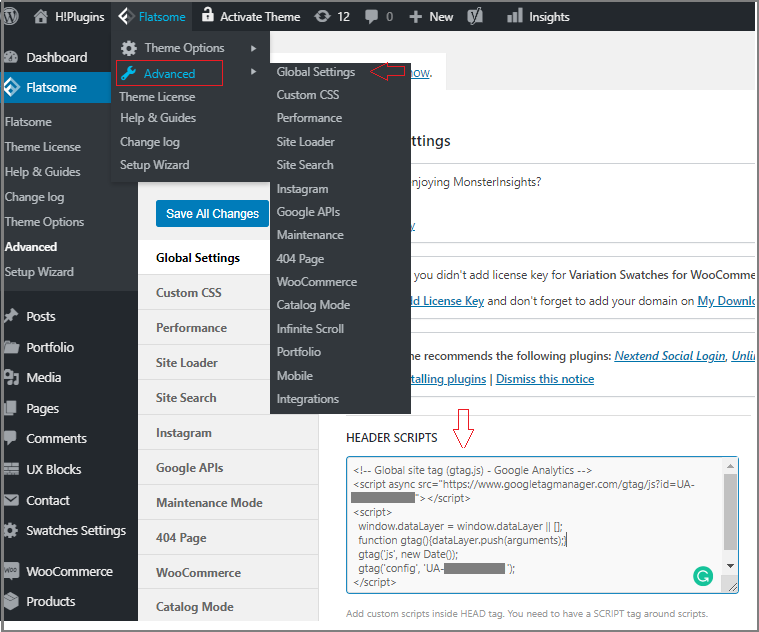Switch to the Site Search tab
Image resolution: width=759 pixels, height=632 pixels.
(x=204, y=398)
